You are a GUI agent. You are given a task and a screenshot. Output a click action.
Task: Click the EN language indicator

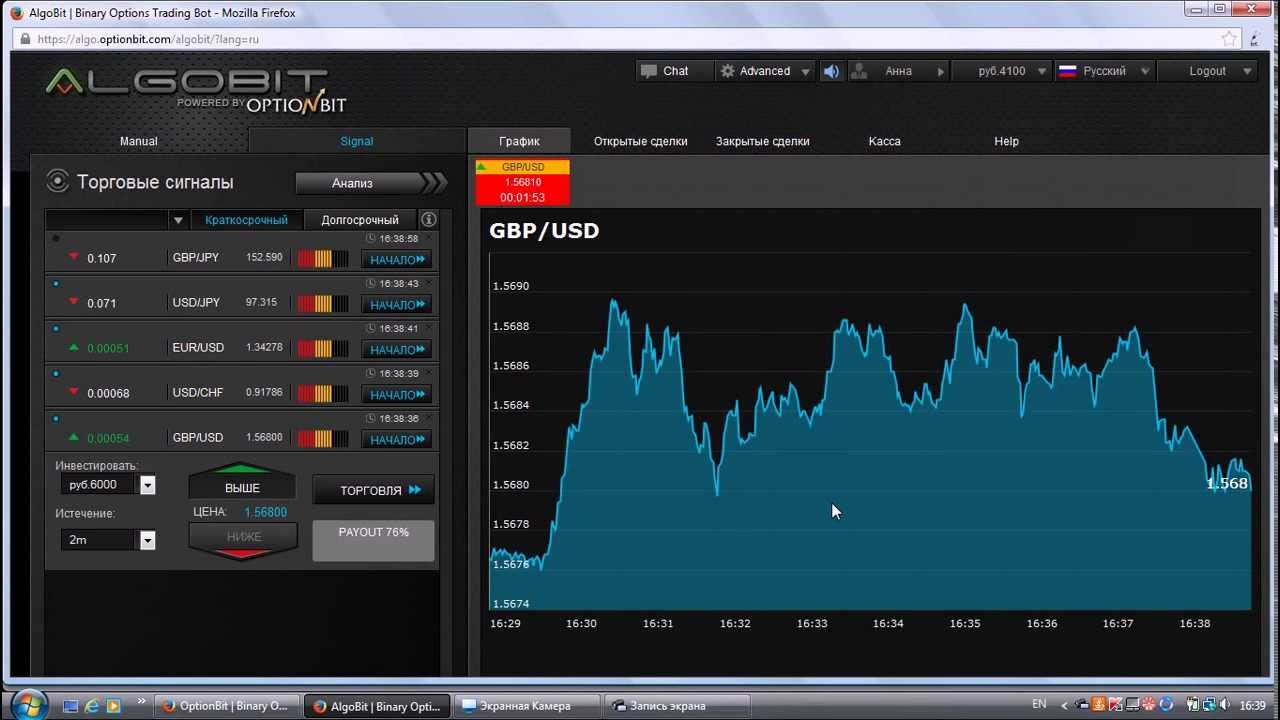pos(1039,705)
